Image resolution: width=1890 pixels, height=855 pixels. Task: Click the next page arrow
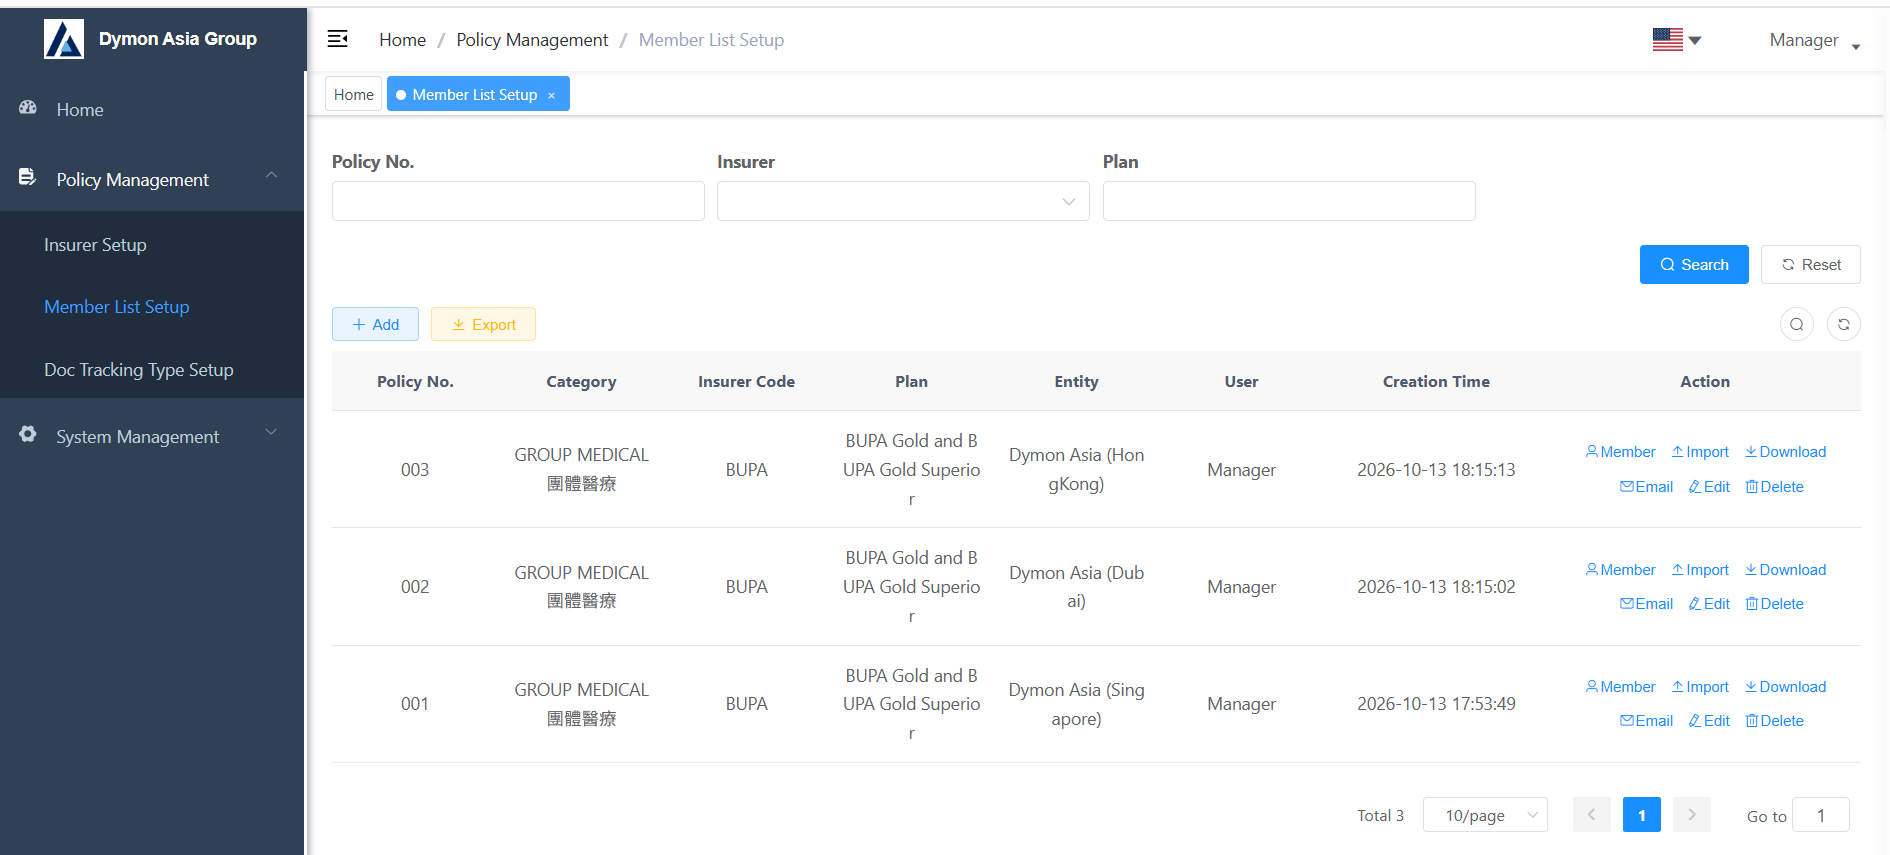1692,815
